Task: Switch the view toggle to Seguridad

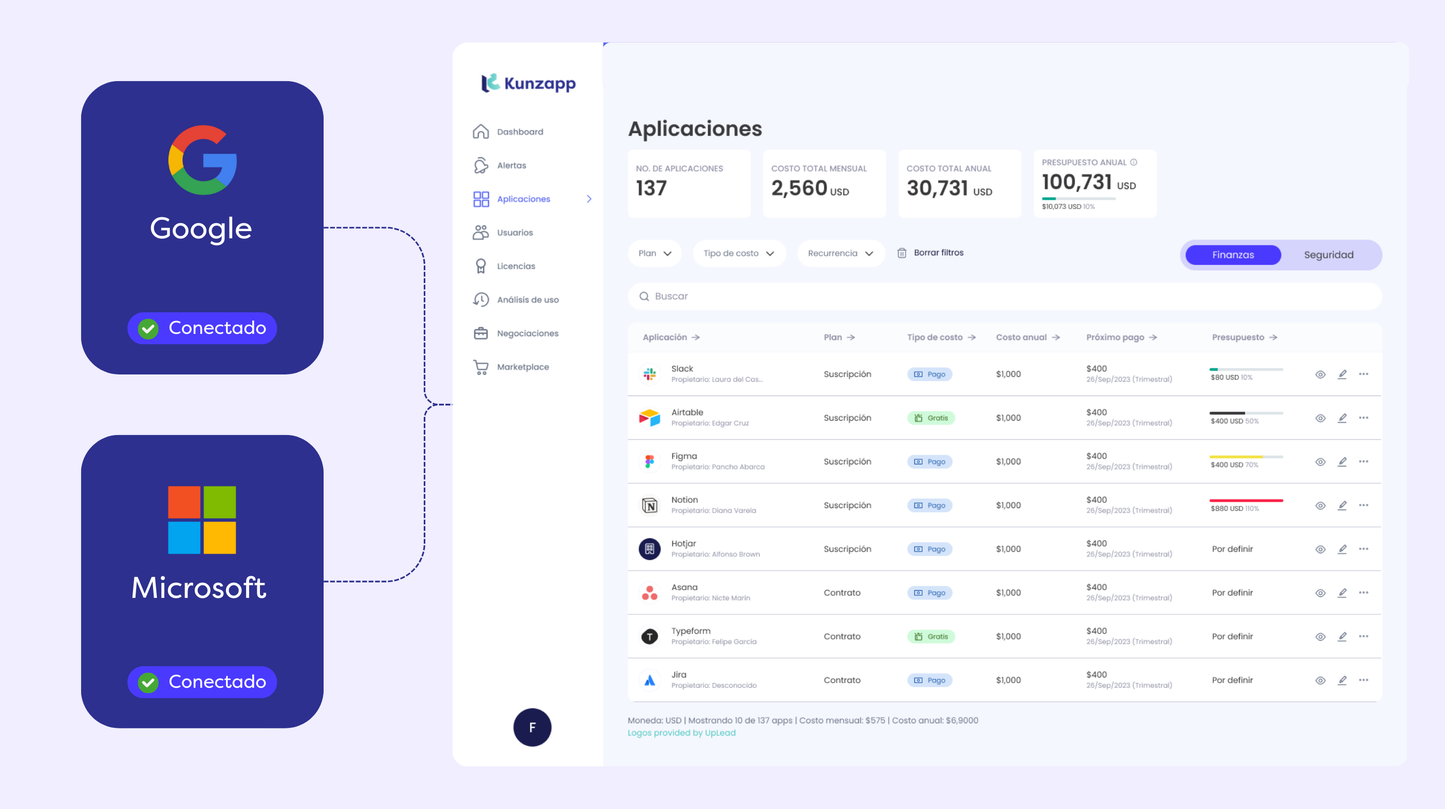Action: 1328,255
